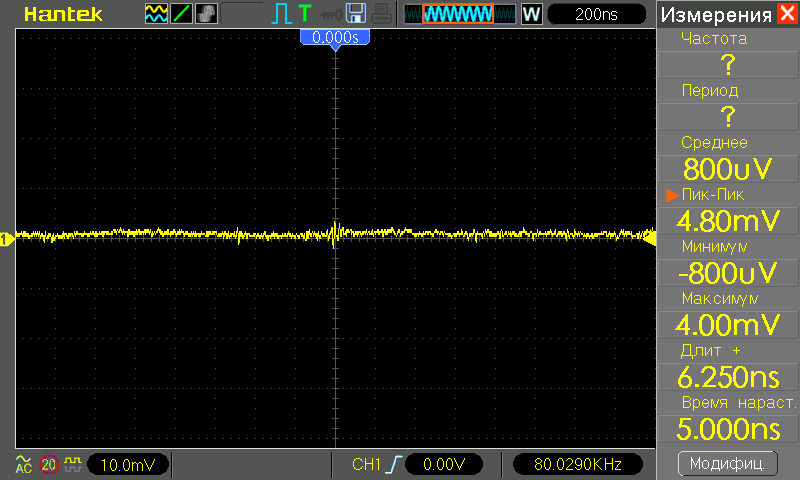The width and height of the screenshot is (800, 480).
Task: Click the 0.000s horizontal trigger position marker
Action: (x=335, y=37)
